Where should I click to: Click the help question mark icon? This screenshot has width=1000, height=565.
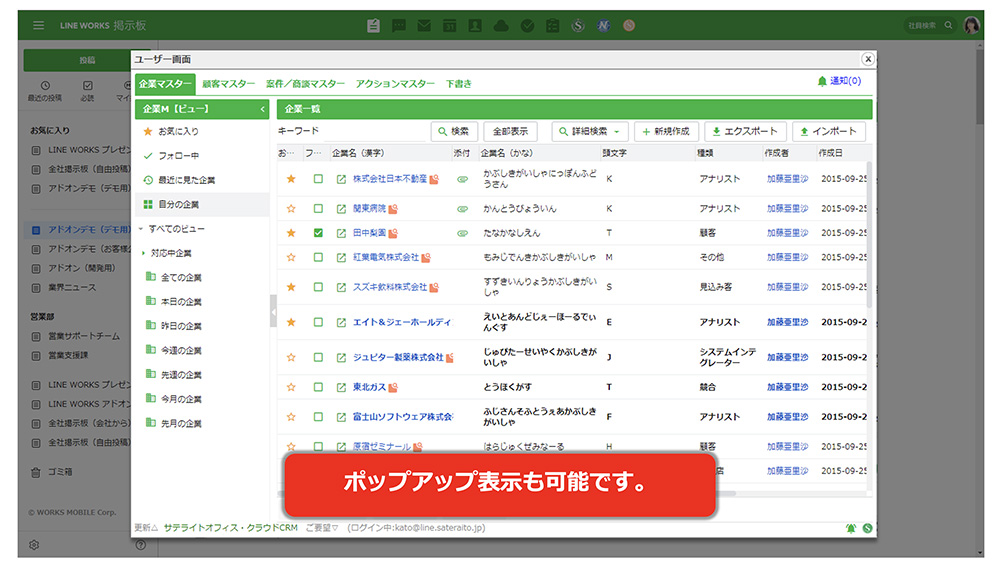tap(140, 545)
